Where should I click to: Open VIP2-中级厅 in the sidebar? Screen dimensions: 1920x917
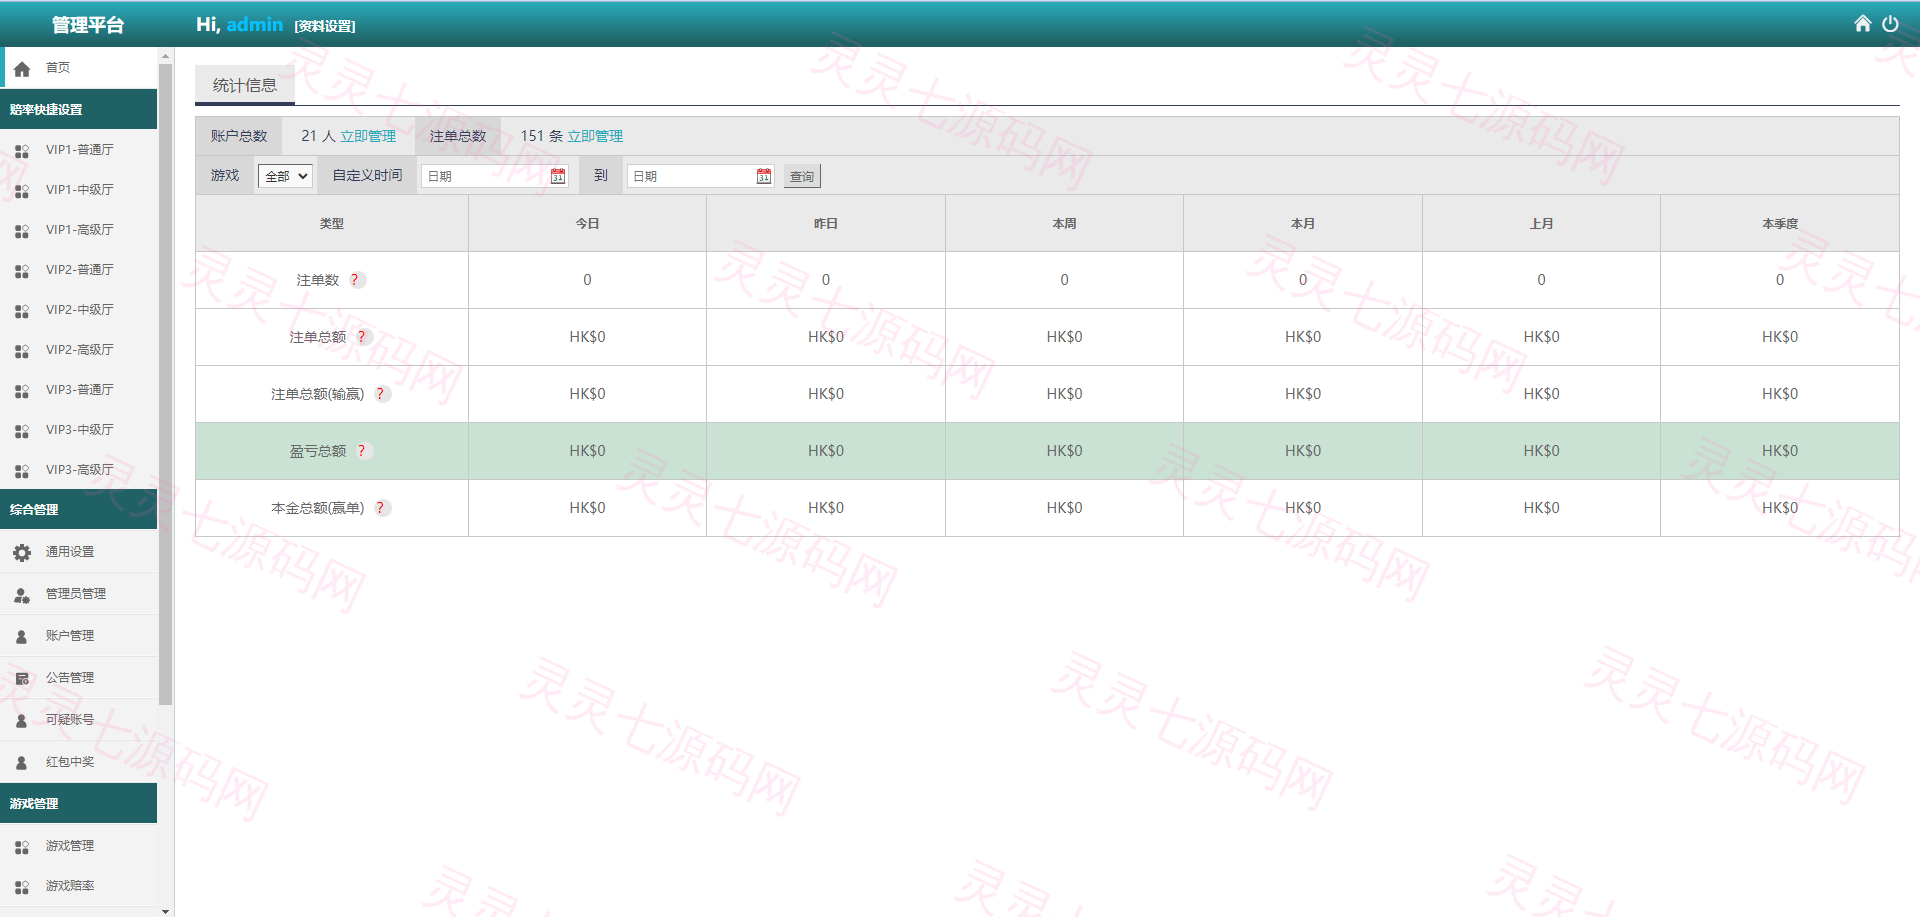click(79, 310)
